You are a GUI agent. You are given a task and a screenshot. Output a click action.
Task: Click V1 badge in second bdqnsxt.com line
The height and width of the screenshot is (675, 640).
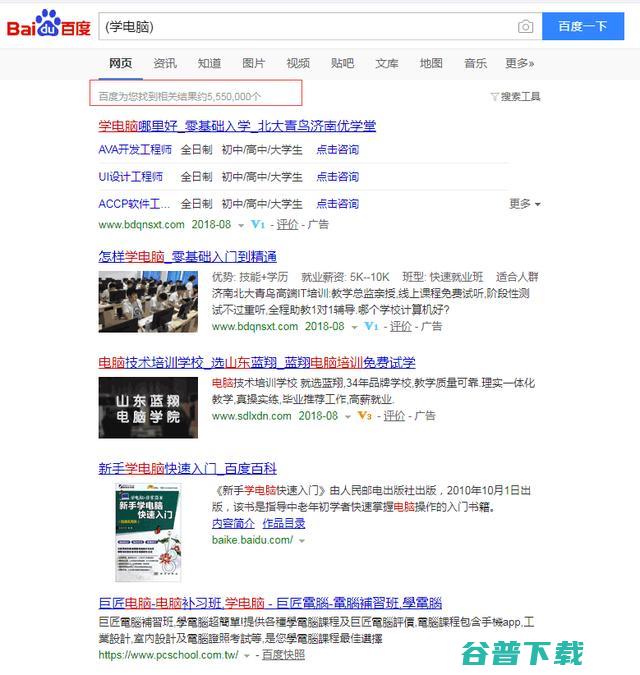pyautogui.click(x=371, y=326)
